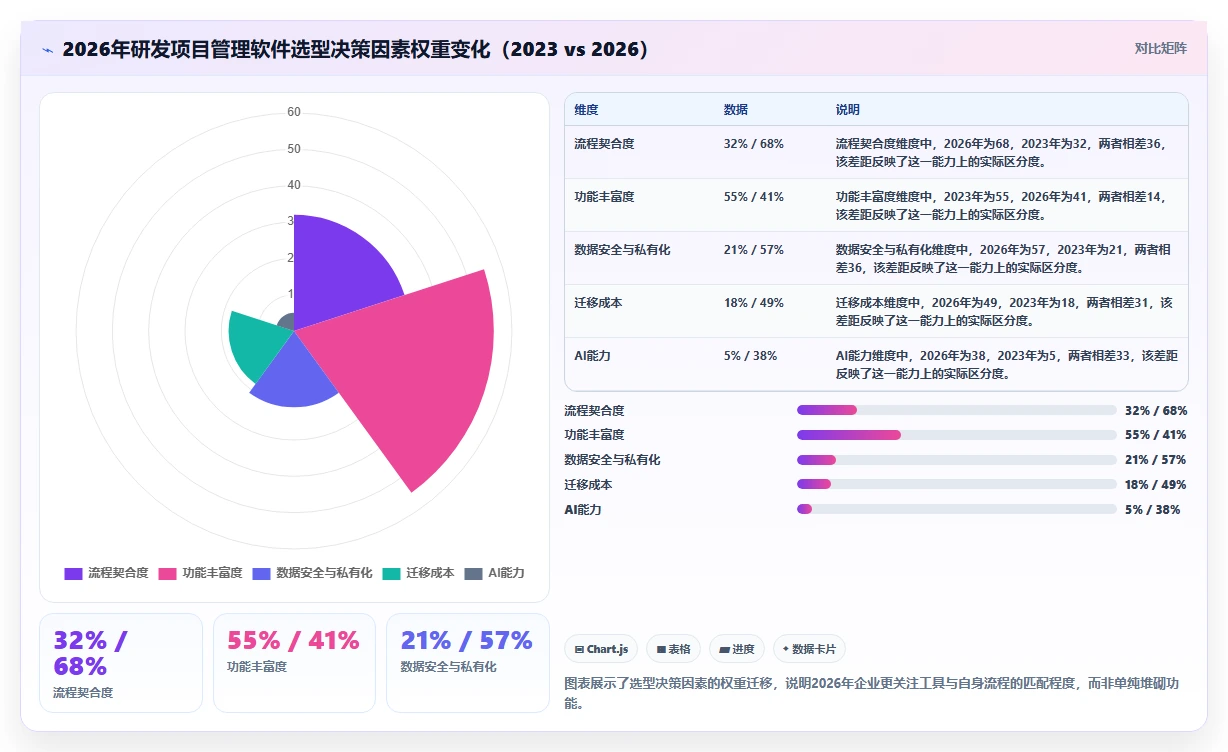This screenshot has width=1228, height=752.
Task: Toggle the 流程契合度 legend swatch
Action: coord(73,573)
